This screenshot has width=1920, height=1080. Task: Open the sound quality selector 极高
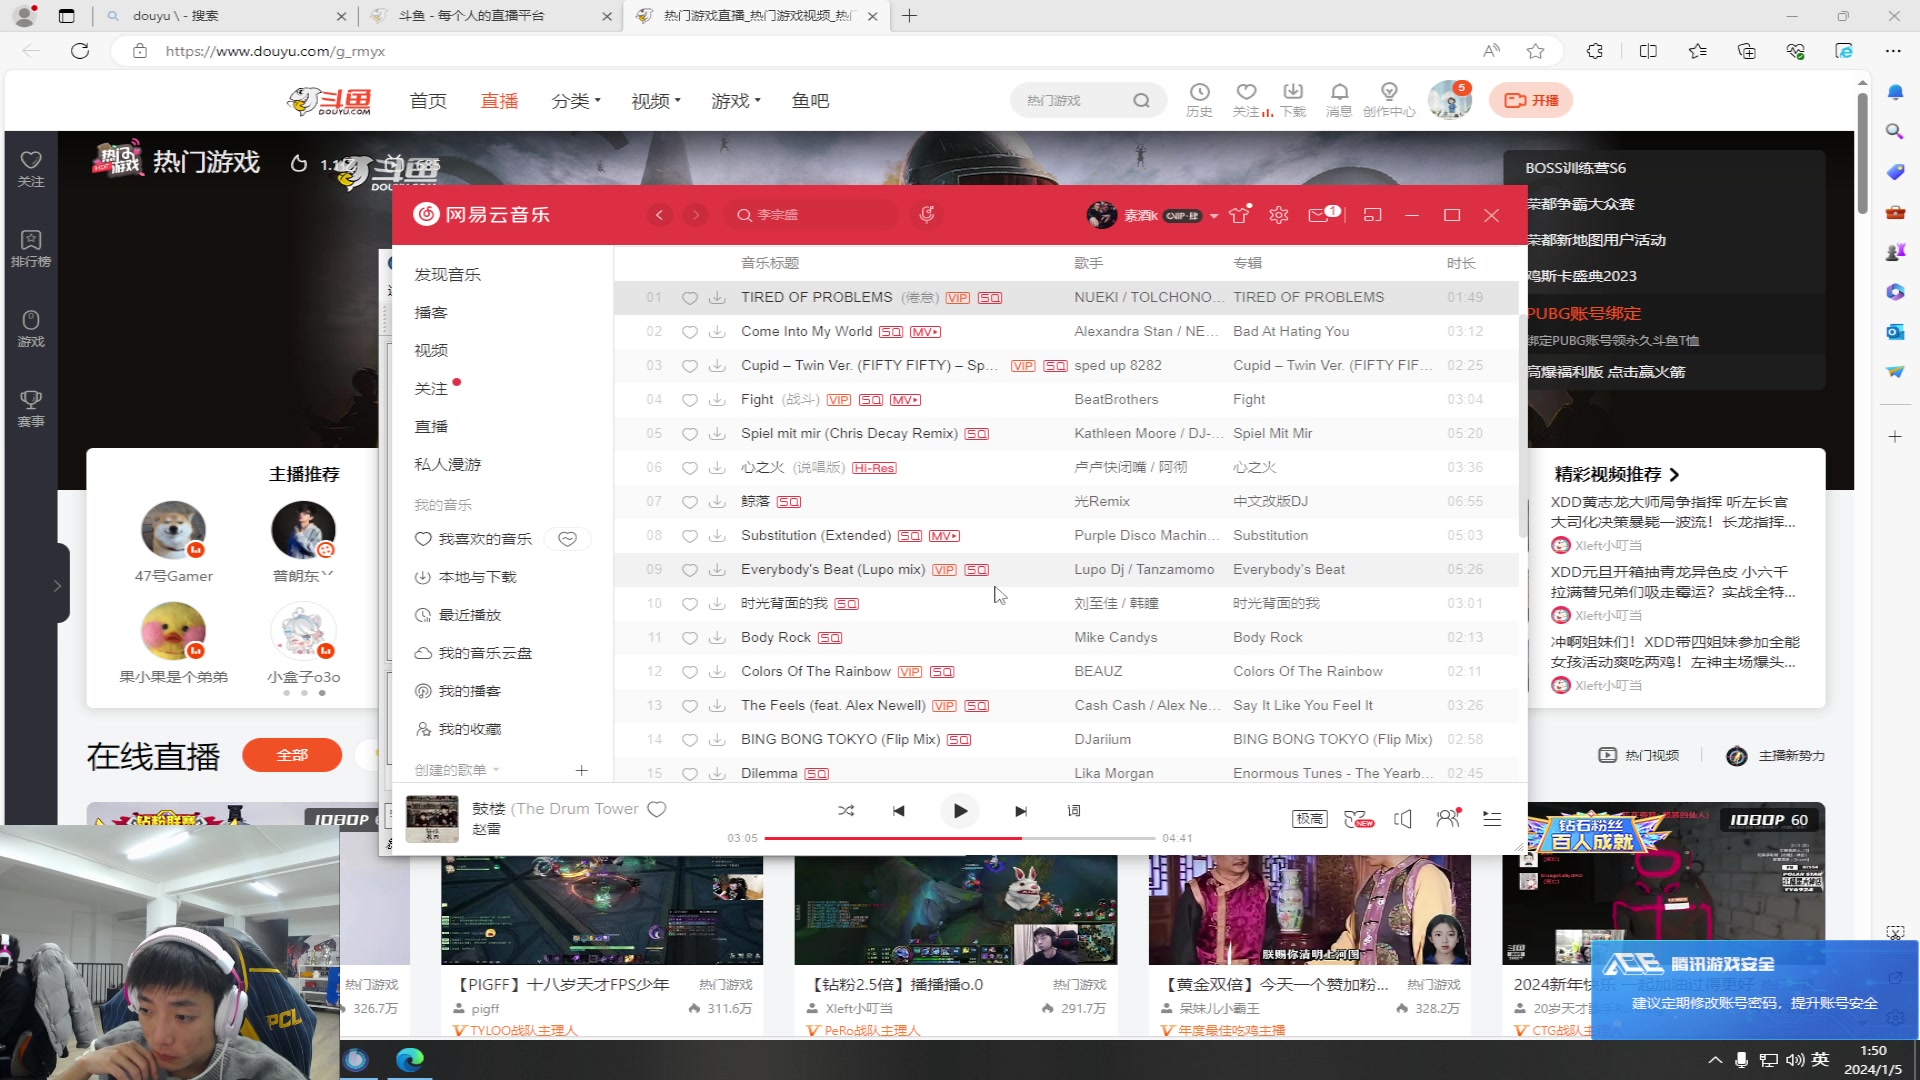pos(1310,819)
